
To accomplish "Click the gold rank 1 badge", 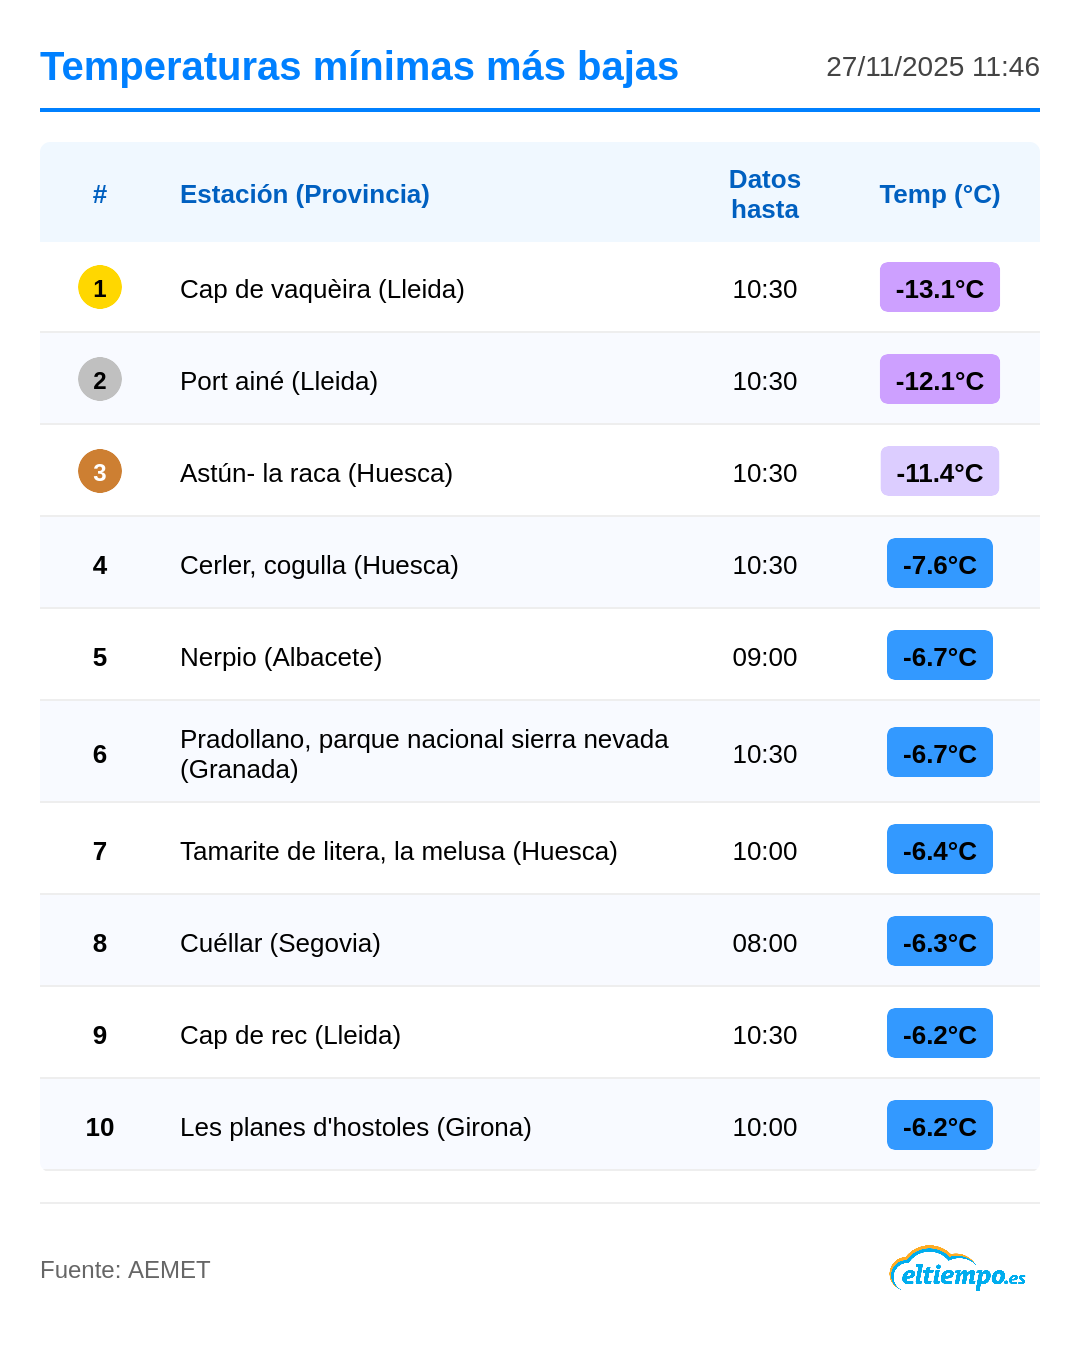I will pos(100,288).
